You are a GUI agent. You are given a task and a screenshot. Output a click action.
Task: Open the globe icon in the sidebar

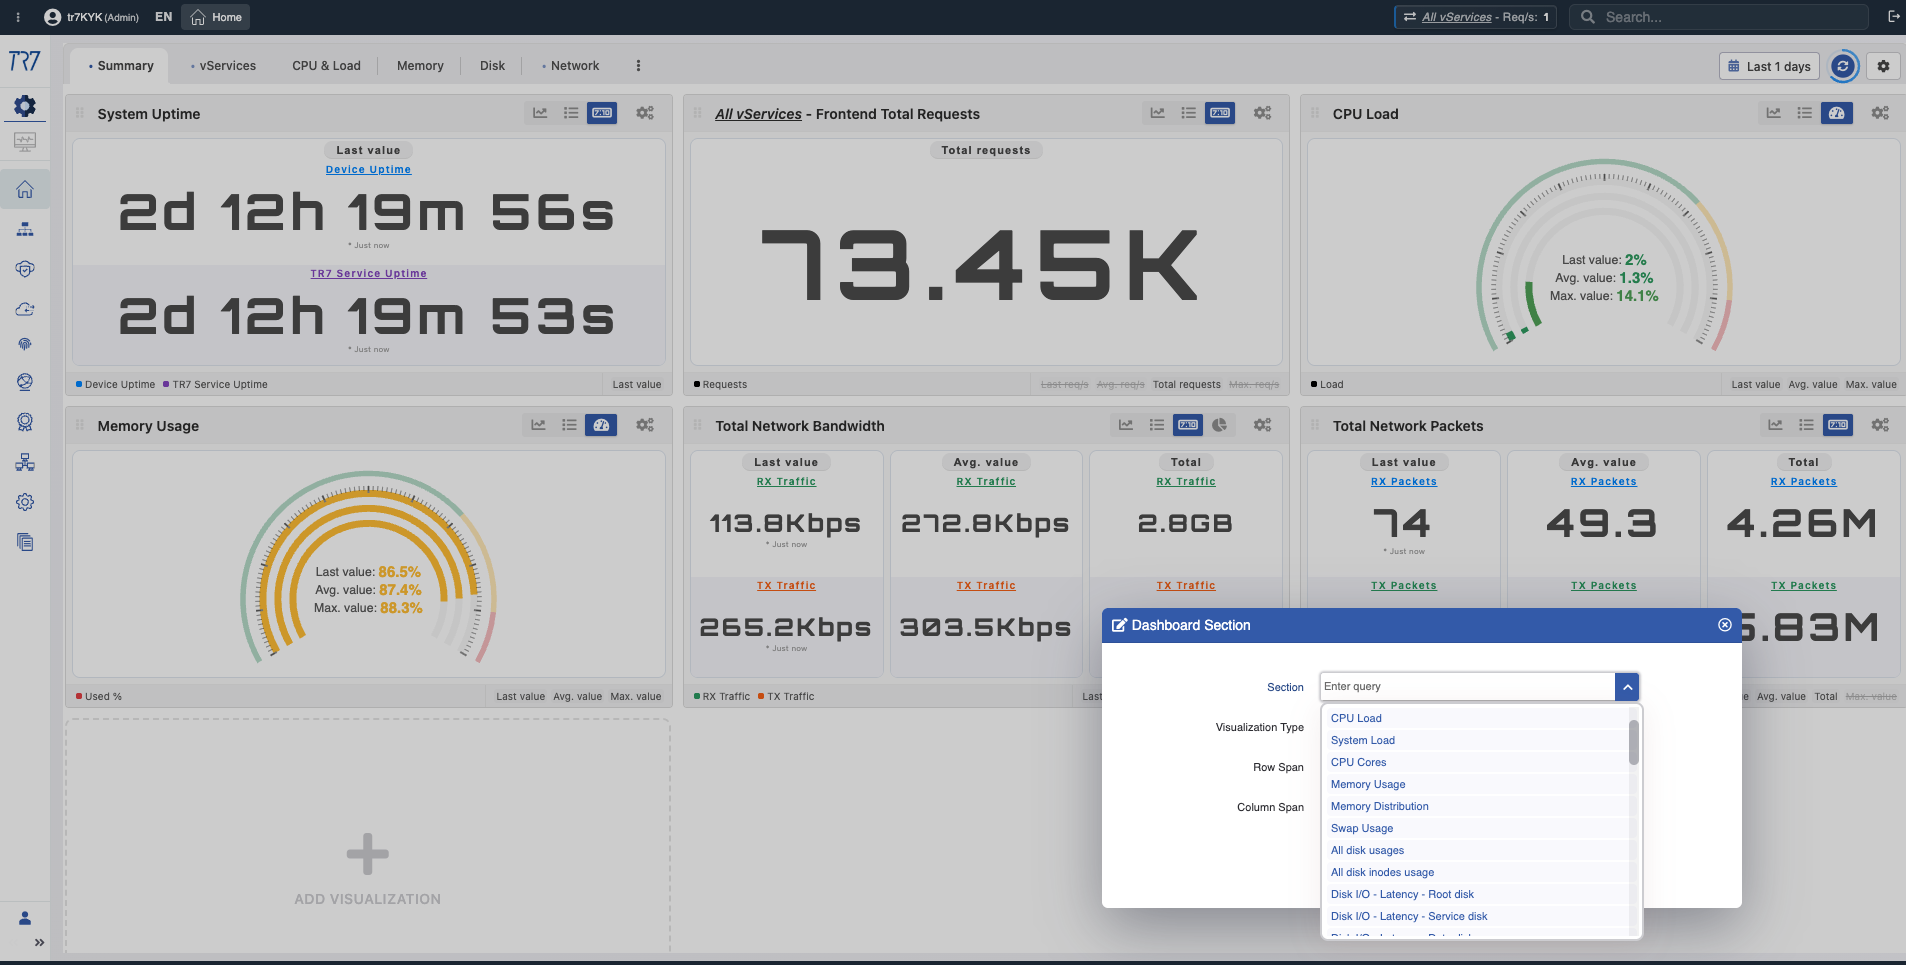(x=25, y=382)
